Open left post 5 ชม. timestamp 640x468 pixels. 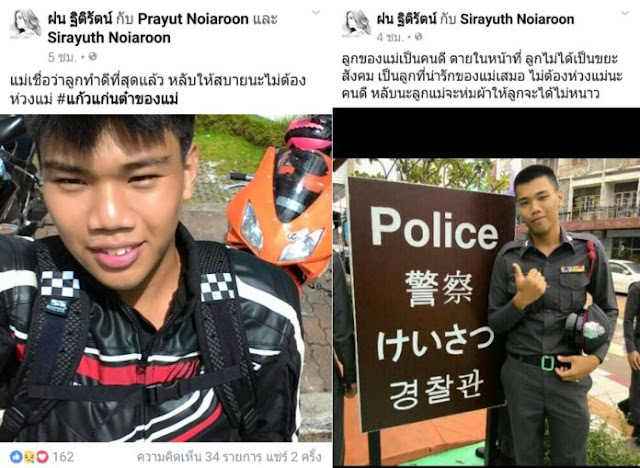click(x=62, y=57)
